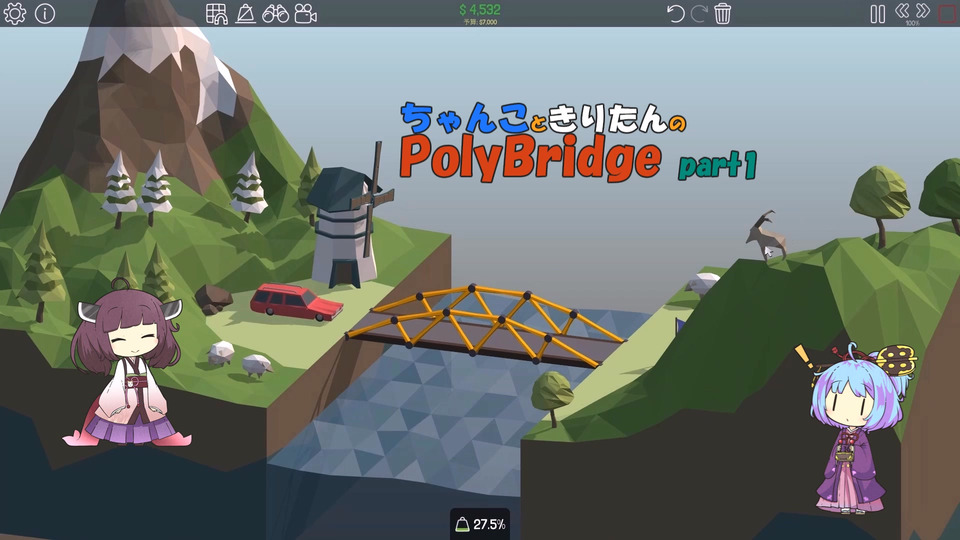The image size is (960, 540).
Task: Slow down simulation speed
Action: point(902,10)
